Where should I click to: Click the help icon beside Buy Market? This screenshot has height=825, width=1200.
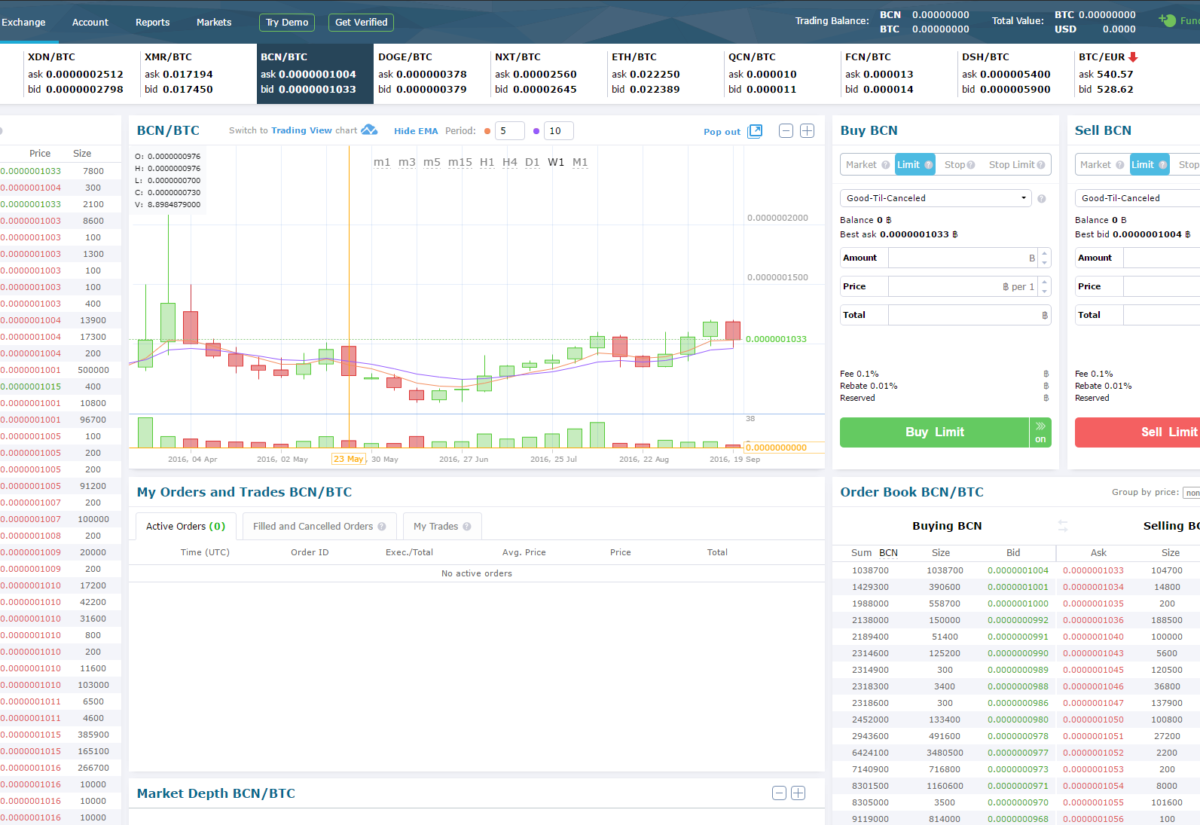click(885, 165)
